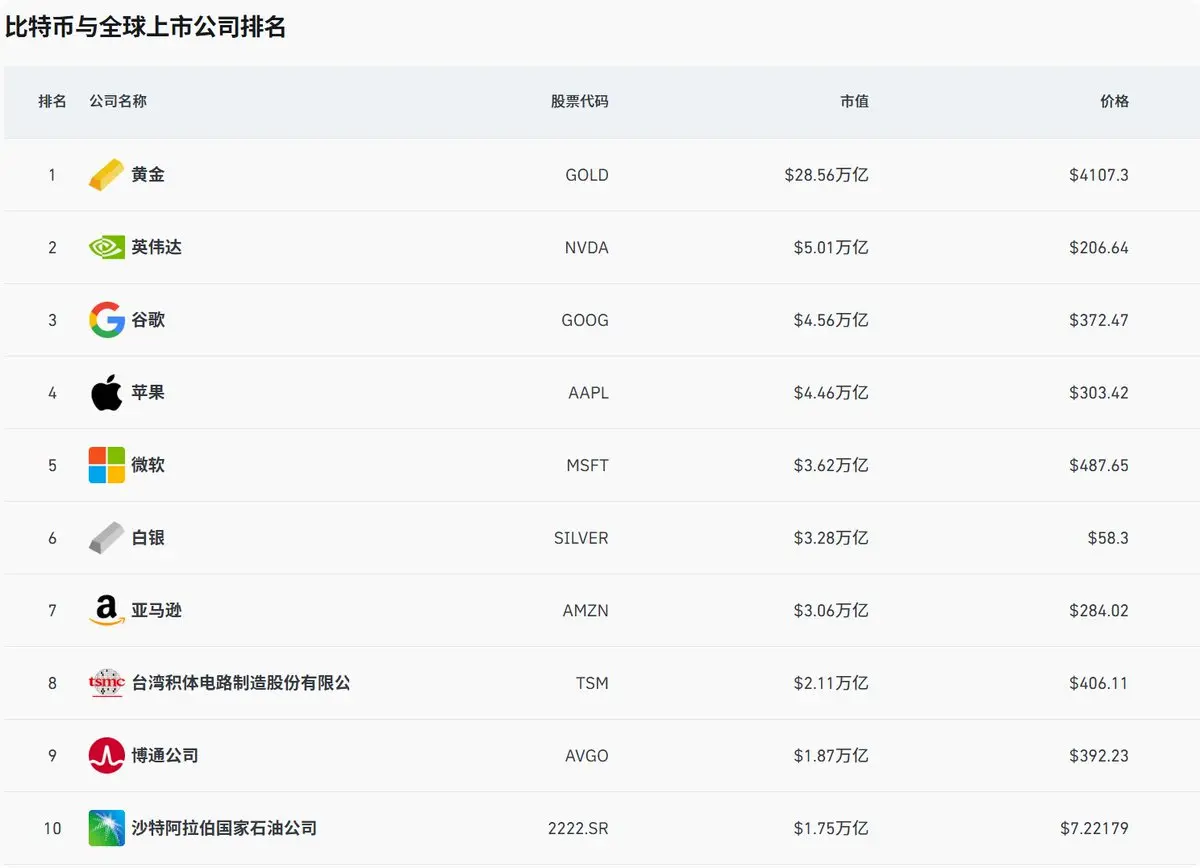
Task: Click the $372.47 price cell
Action: tap(1099, 320)
